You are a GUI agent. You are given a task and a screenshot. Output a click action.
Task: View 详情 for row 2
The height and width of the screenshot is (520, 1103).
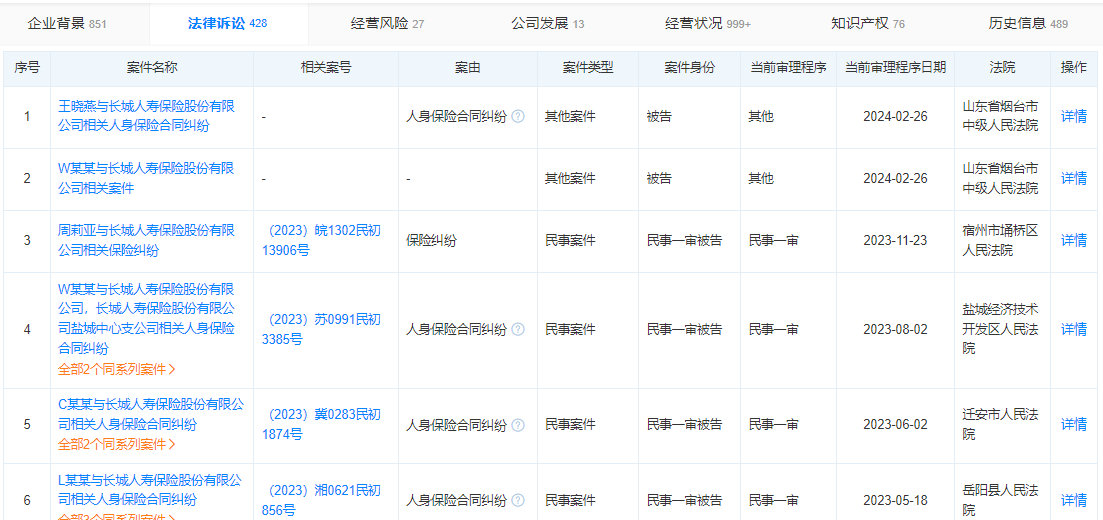pyautogui.click(x=1073, y=179)
